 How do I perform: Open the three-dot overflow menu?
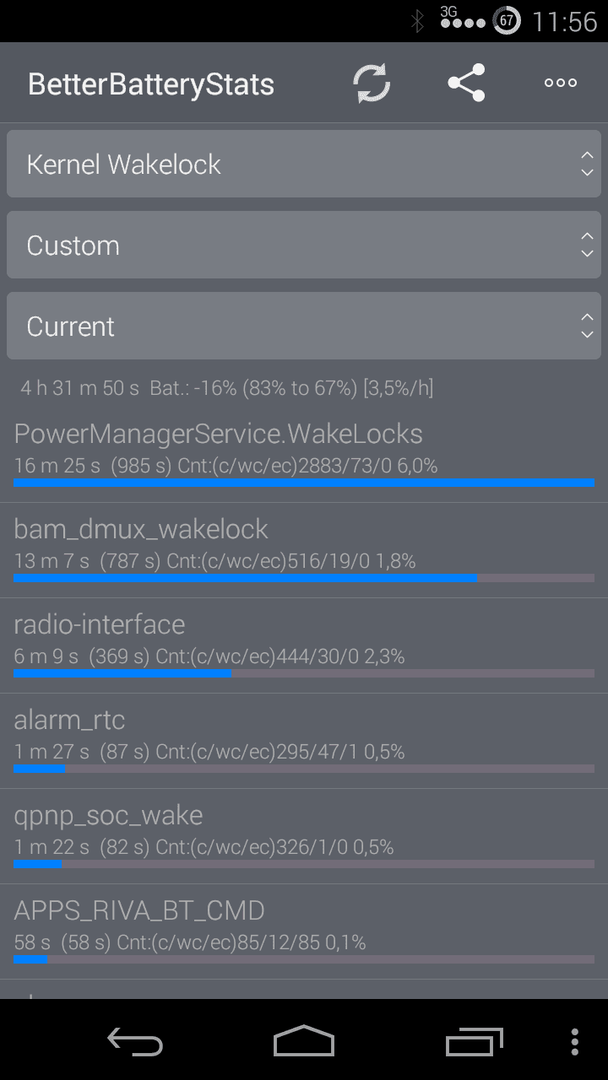pos(560,83)
